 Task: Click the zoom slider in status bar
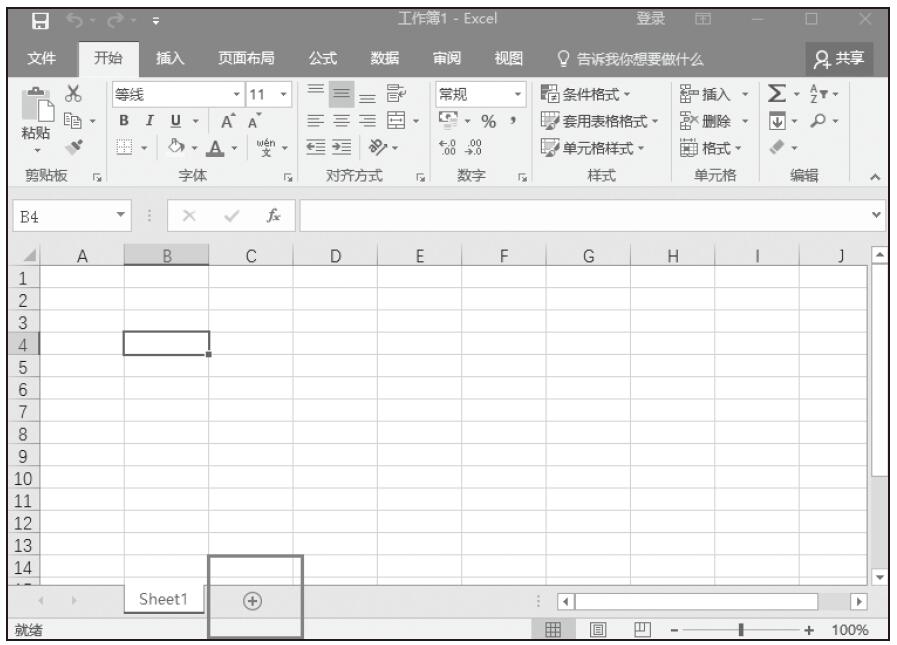pyautogui.click(x=740, y=631)
